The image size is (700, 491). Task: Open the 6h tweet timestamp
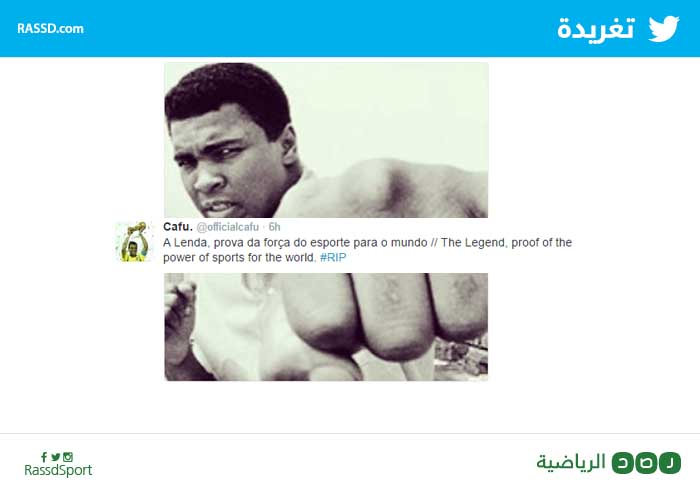[x=274, y=227]
